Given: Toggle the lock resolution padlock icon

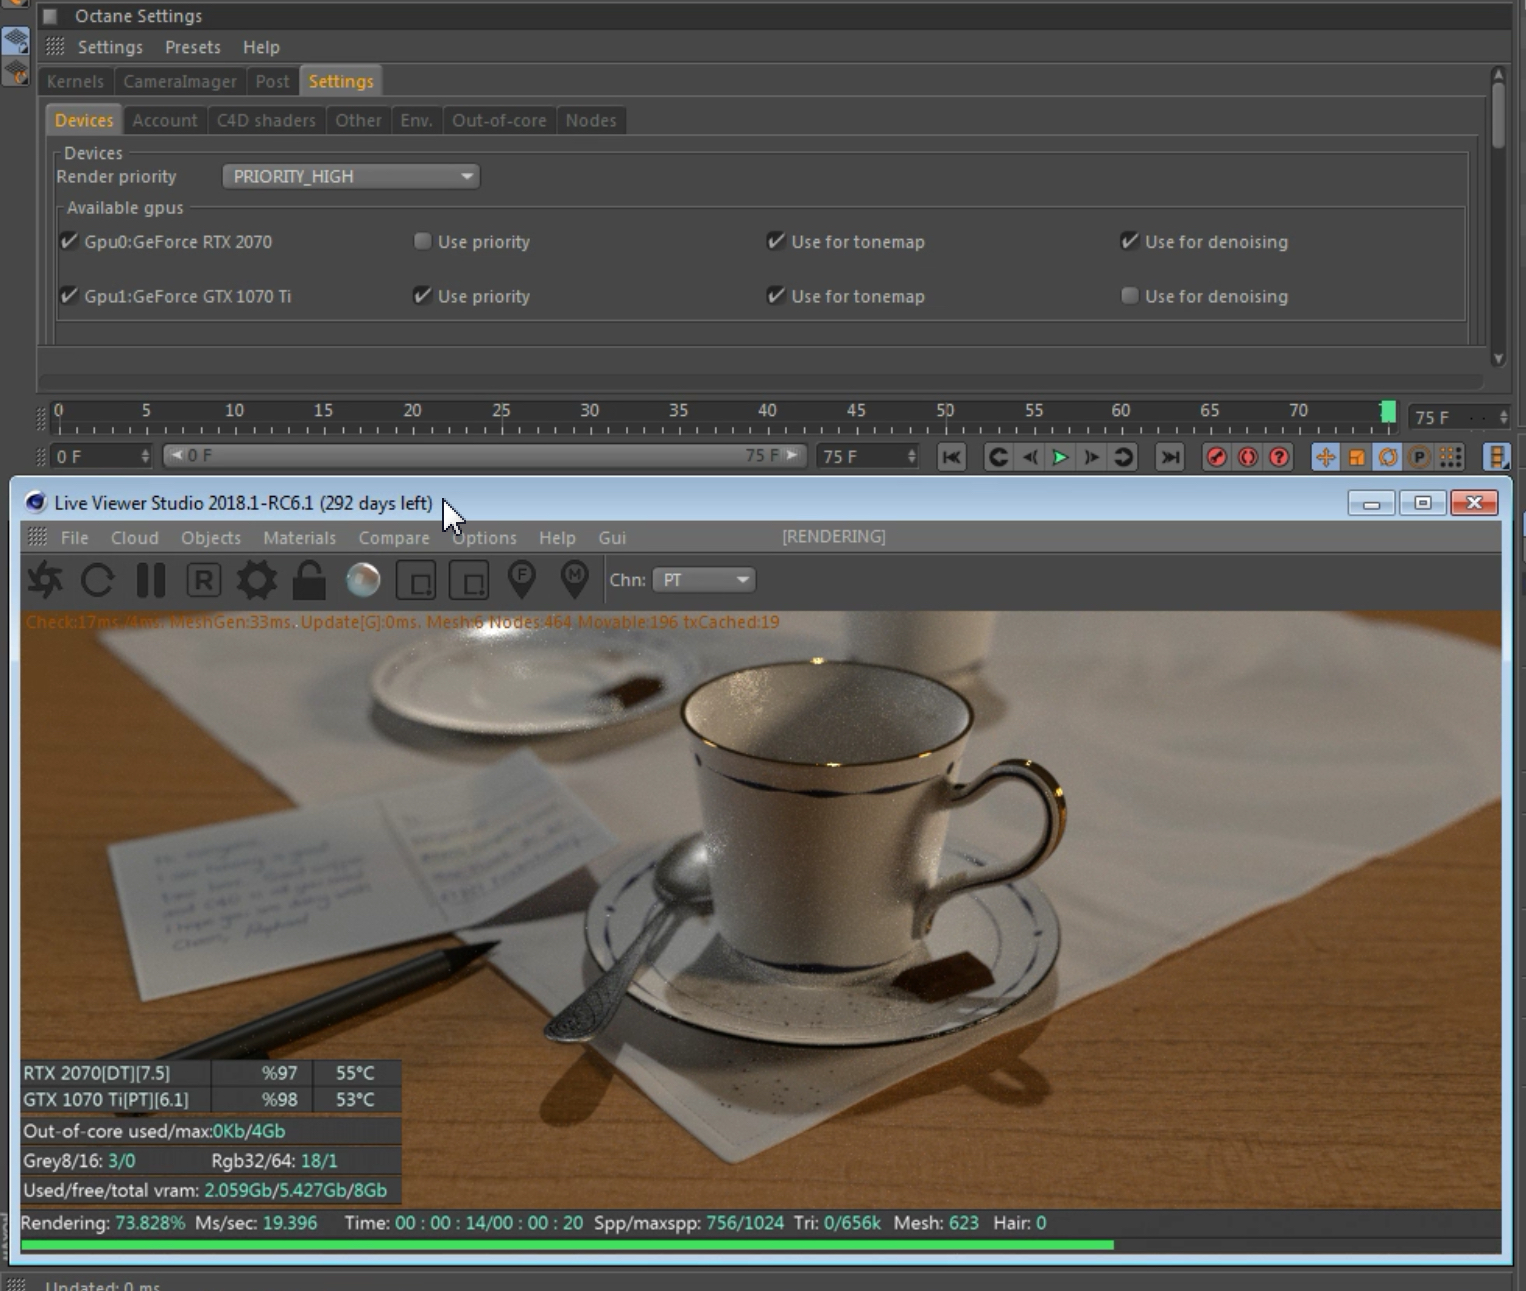Looking at the screenshot, I should click(309, 580).
